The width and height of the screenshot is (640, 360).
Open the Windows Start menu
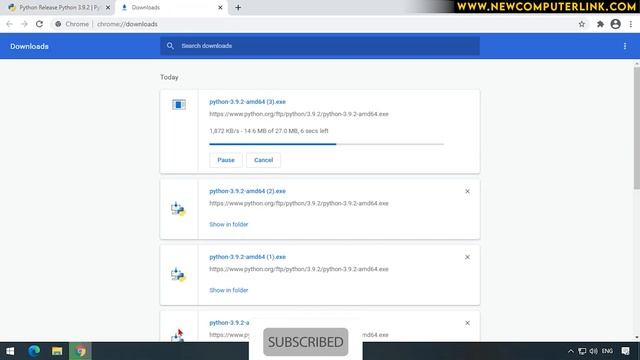10,351
